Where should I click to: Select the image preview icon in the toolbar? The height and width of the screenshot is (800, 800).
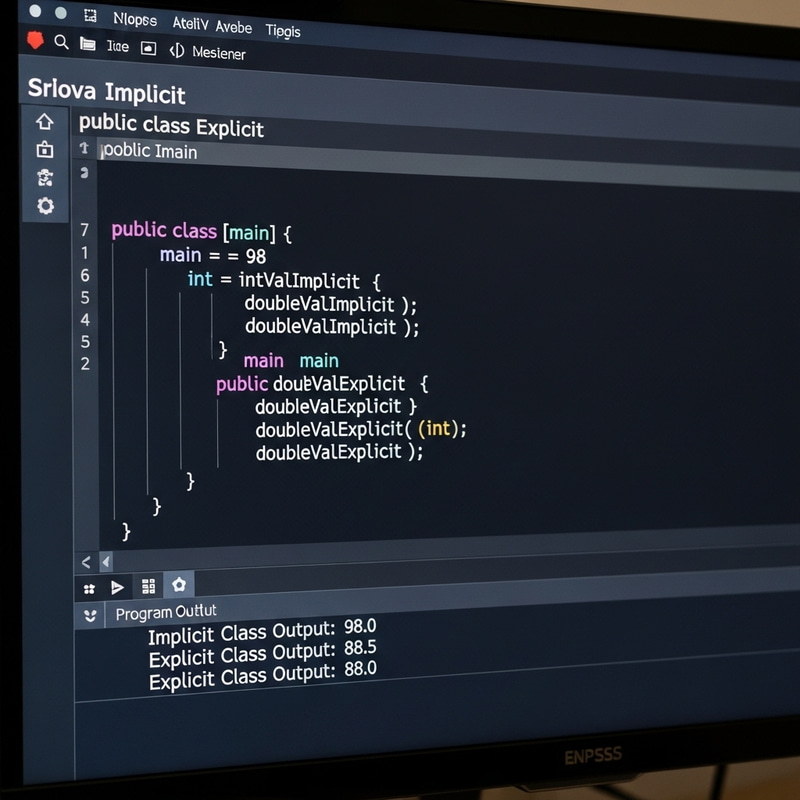[148, 46]
